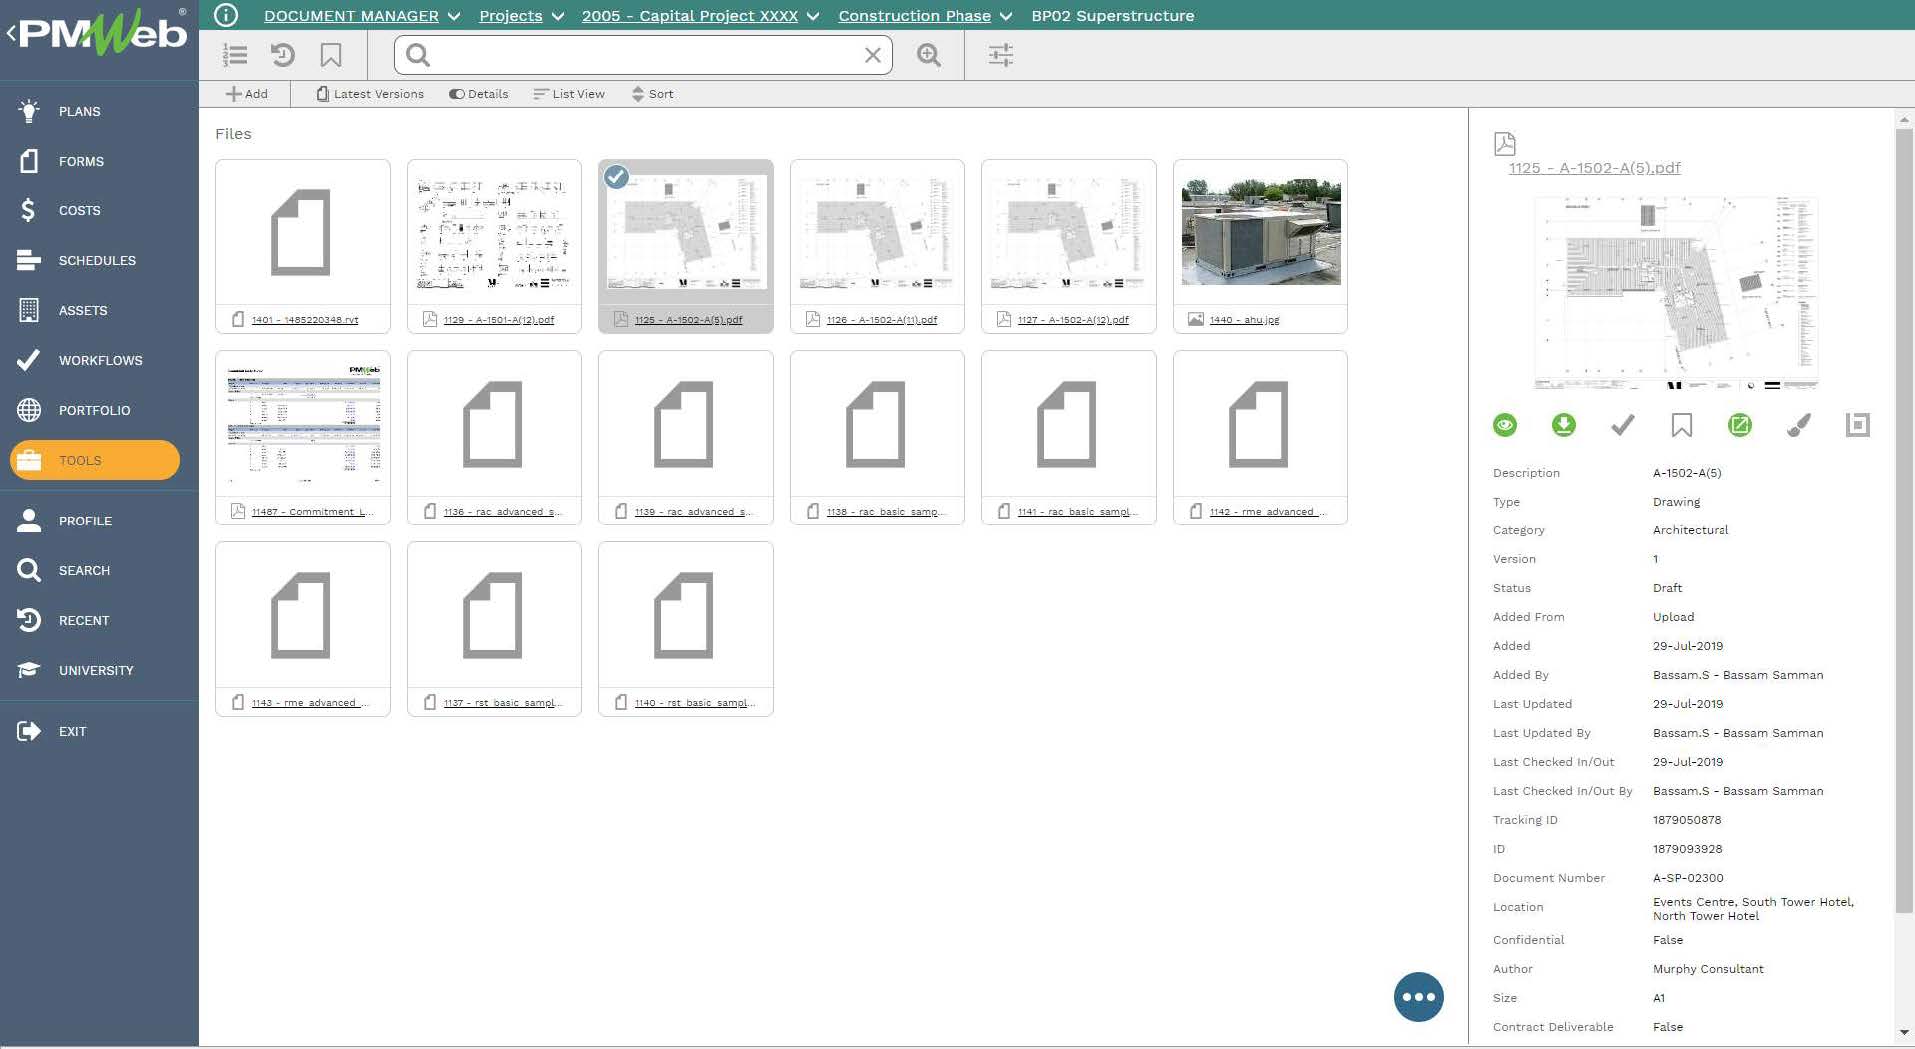Open the TOOLS sidebar section
1915x1049 pixels.
click(93, 460)
